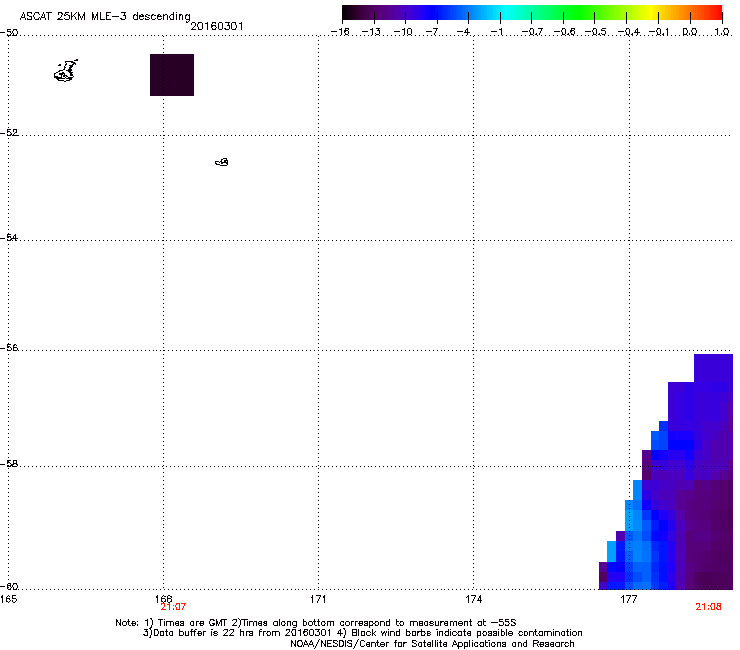Click the note line starting "3)Data buffer is 22 hrs"
This screenshot has width=740, height=650.
point(362,633)
